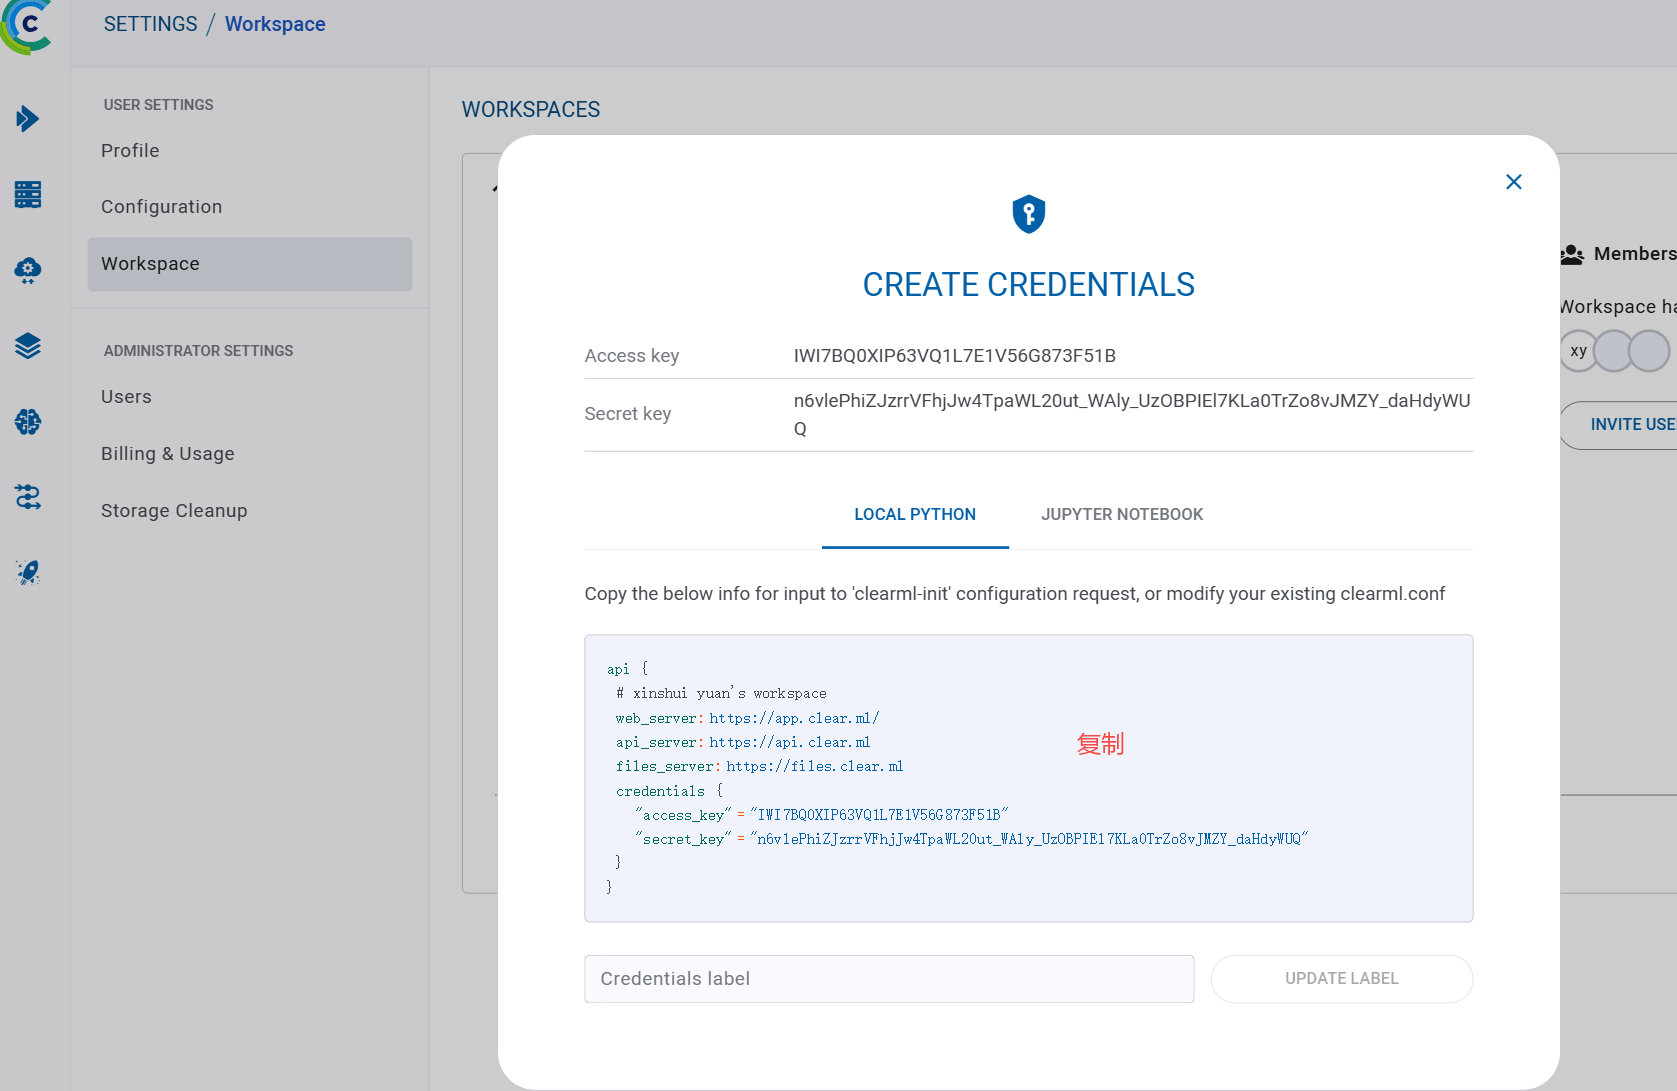Open Reports from the layers icon
This screenshot has width=1677, height=1091.
(x=28, y=346)
